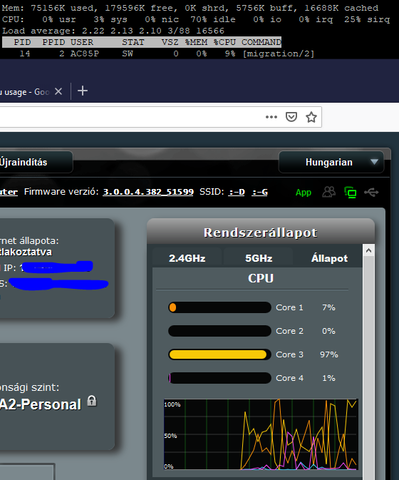The width and height of the screenshot is (399, 480).
Task: Open the firmware version link 3.0.0.4.382_51599
Action: click(x=148, y=192)
